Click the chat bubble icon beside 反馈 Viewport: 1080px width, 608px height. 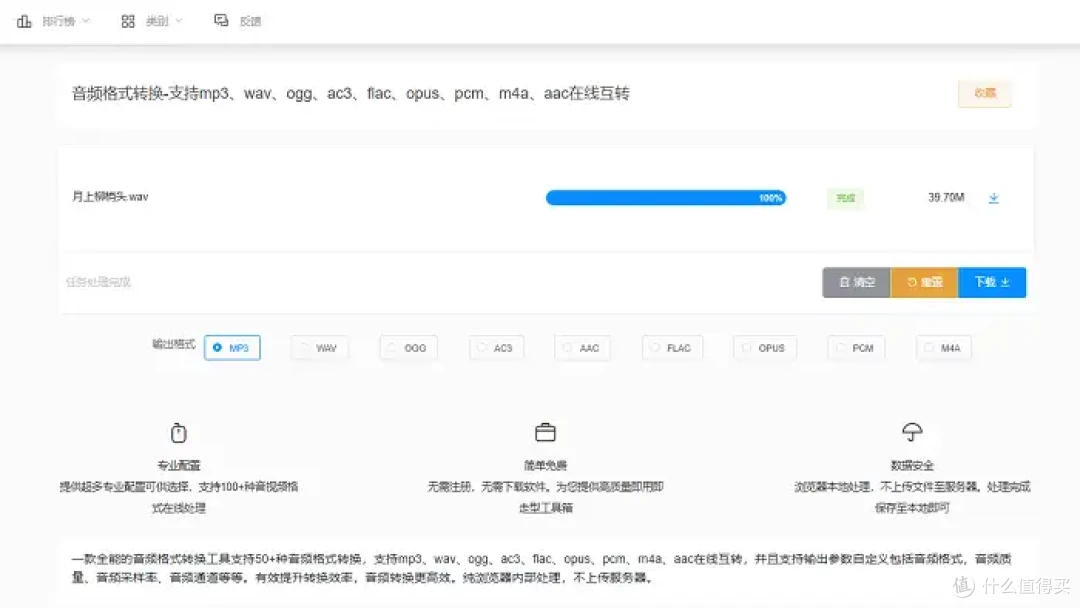point(221,21)
